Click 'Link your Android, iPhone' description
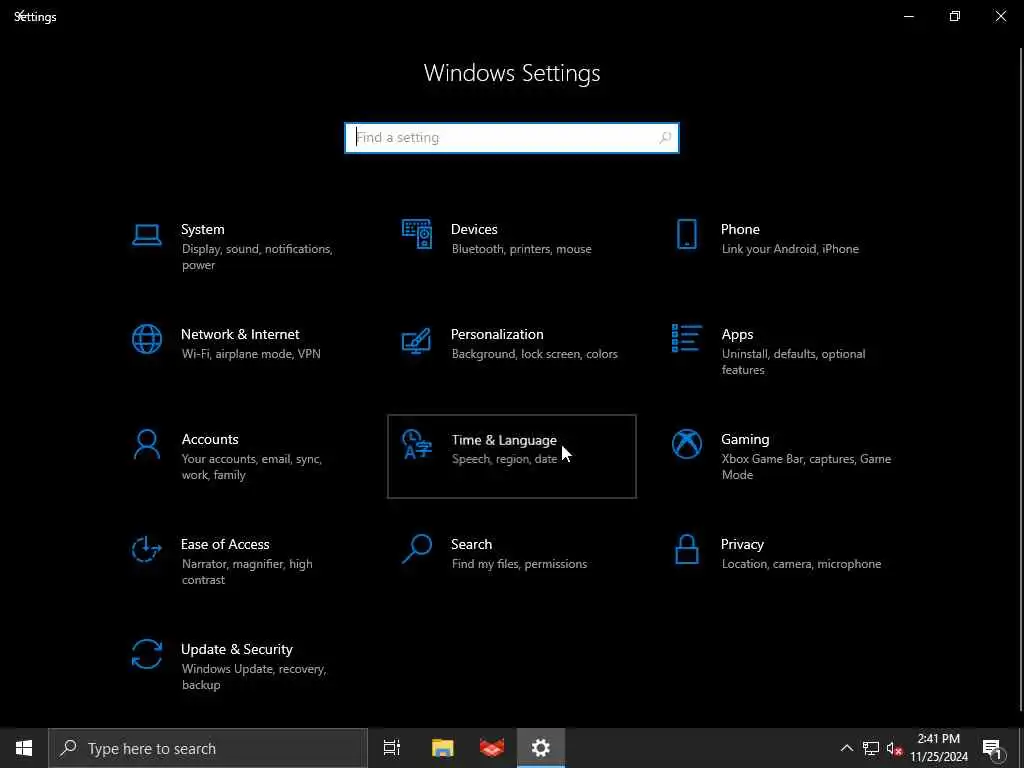Image resolution: width=1024 pixels, height=768 pixels. 790,249
